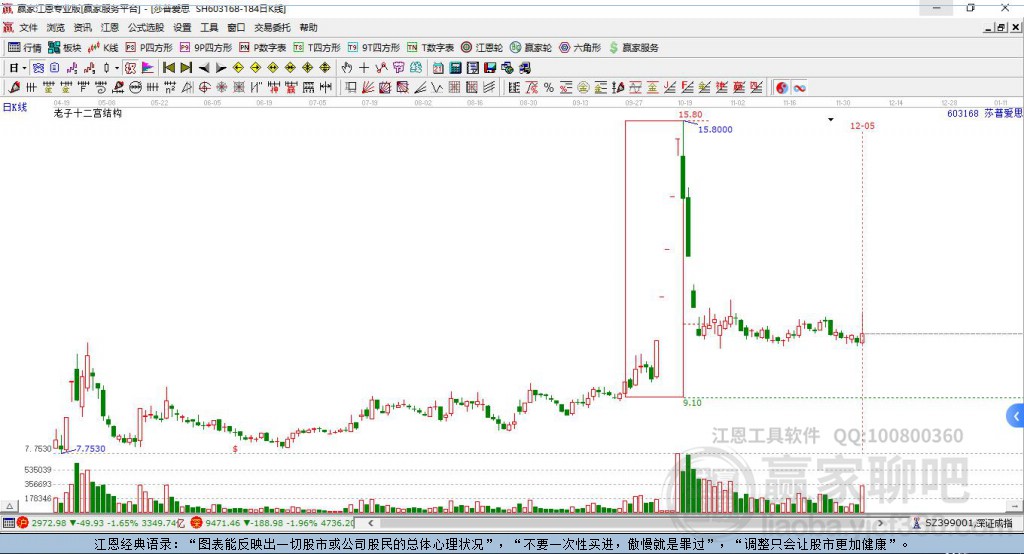Click the Shenzhen index value 9471.46
The height and width of the screenshot is (554, 1024).
(223, 523)
